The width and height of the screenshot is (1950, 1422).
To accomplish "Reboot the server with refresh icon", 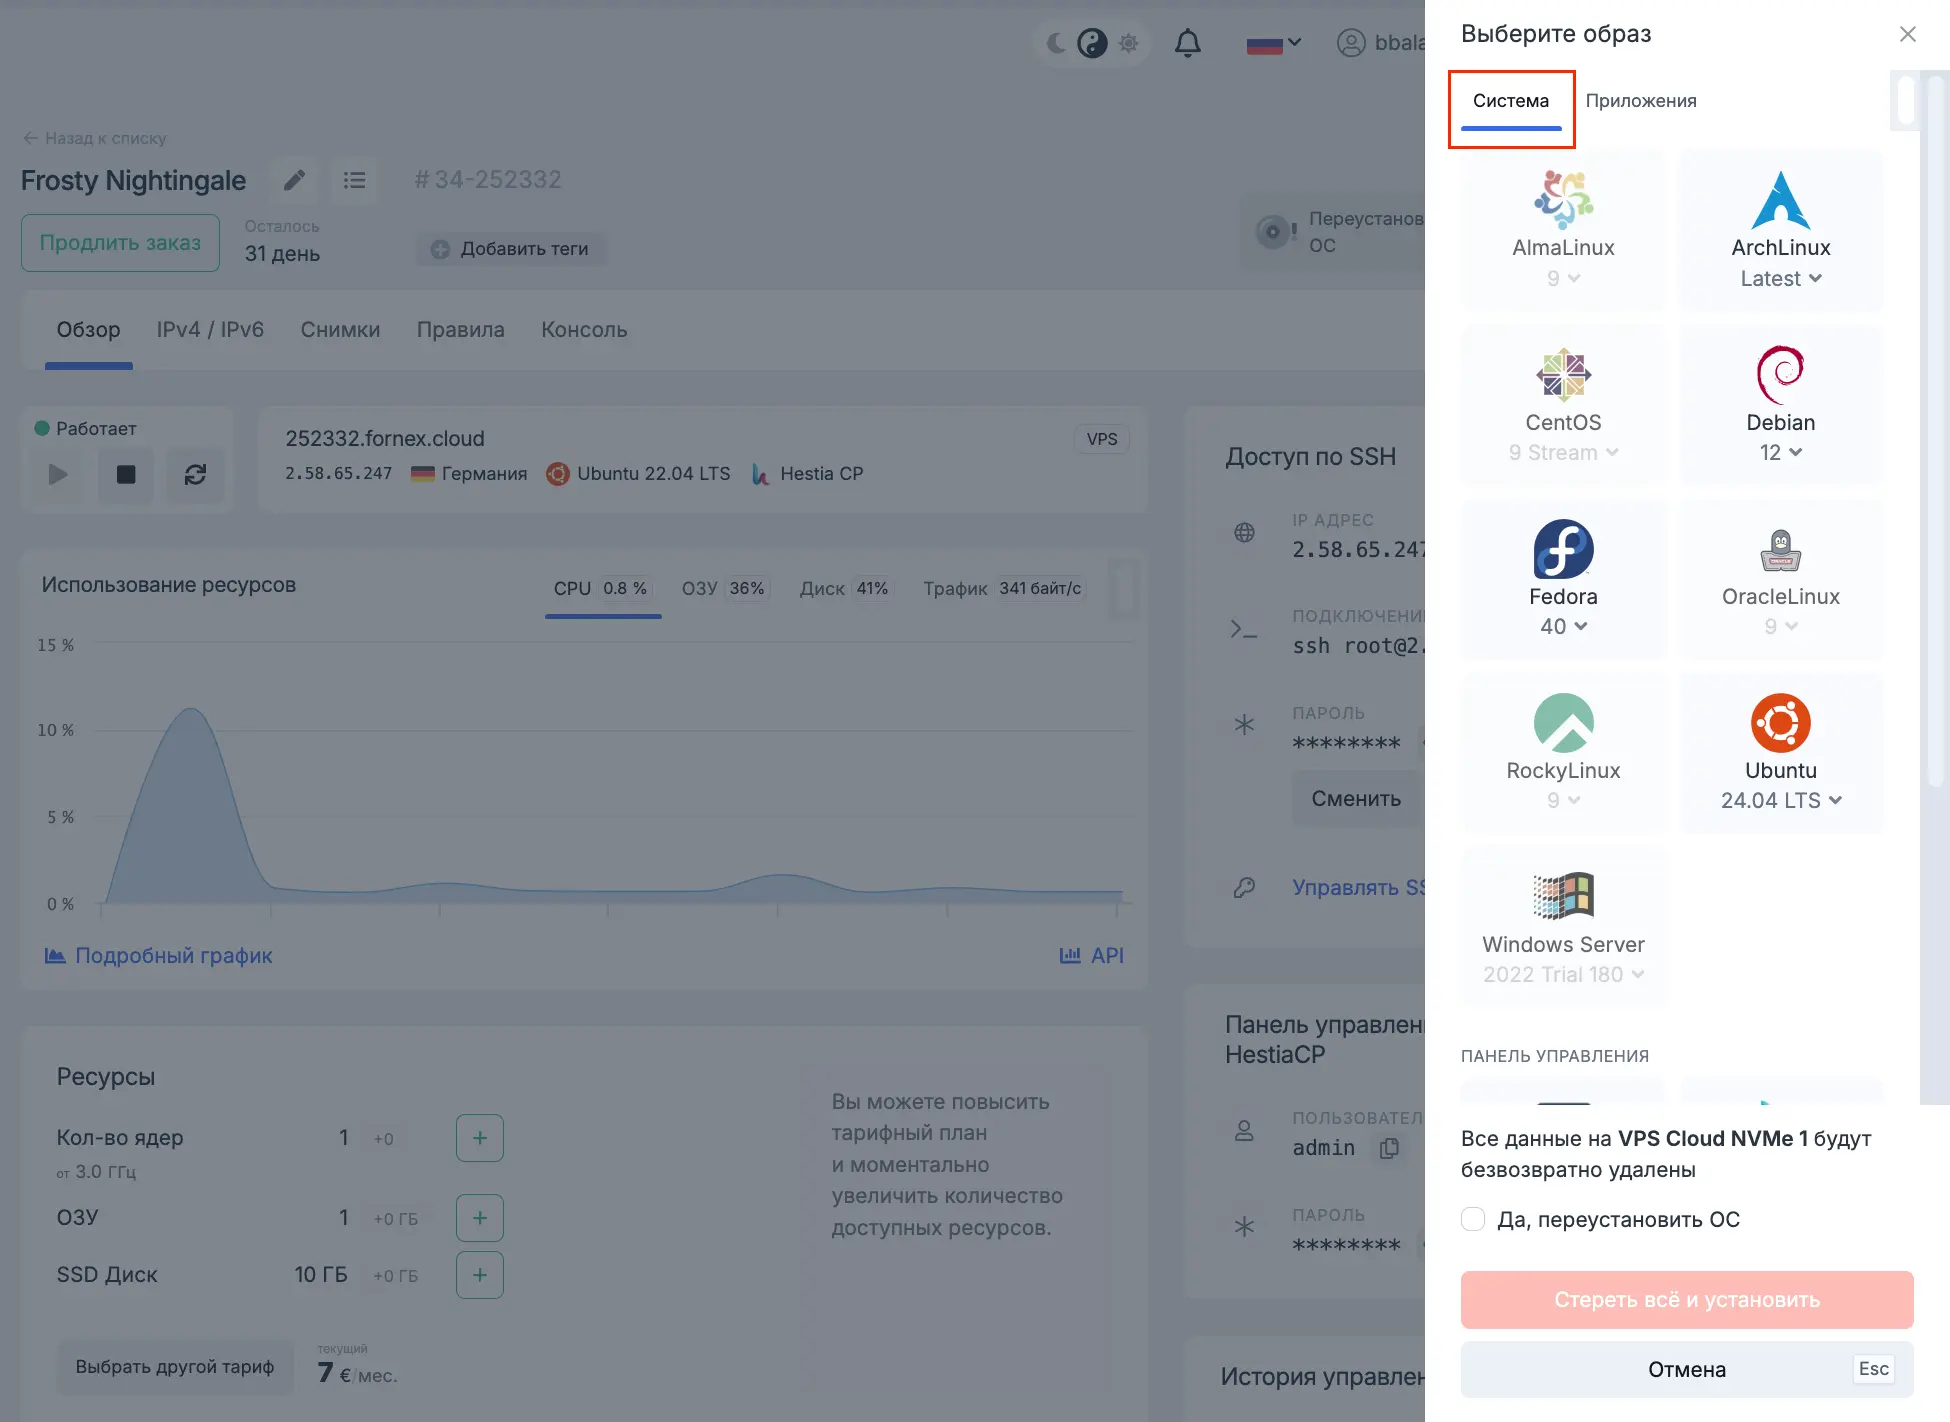I will click(195, 474).
